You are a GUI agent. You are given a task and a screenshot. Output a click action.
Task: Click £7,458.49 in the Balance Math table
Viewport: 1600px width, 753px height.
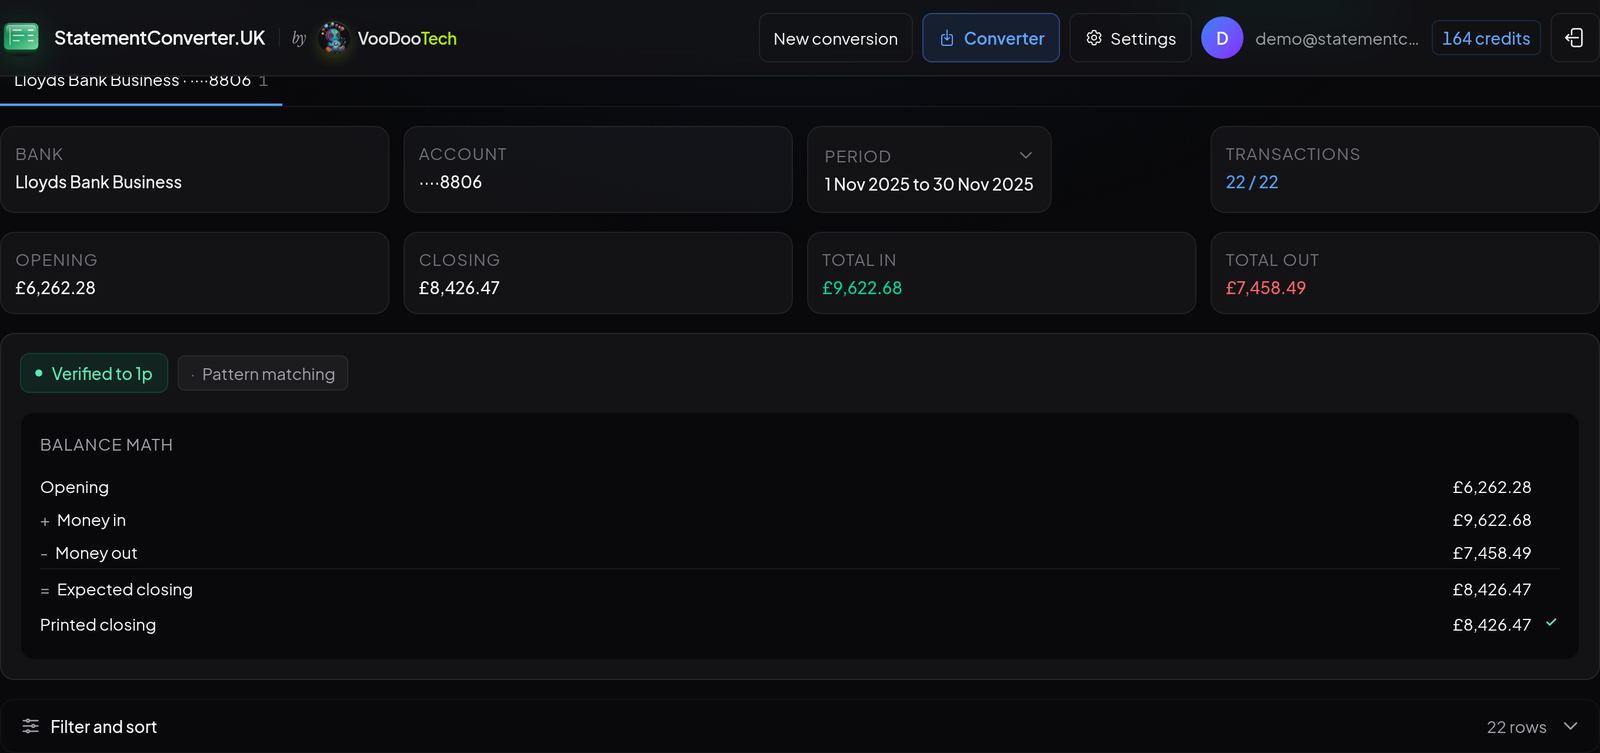(1492, 553)
